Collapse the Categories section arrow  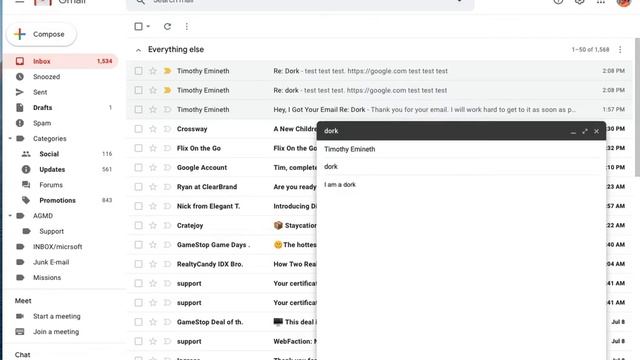pyautogui.click(x=10, y=139)
